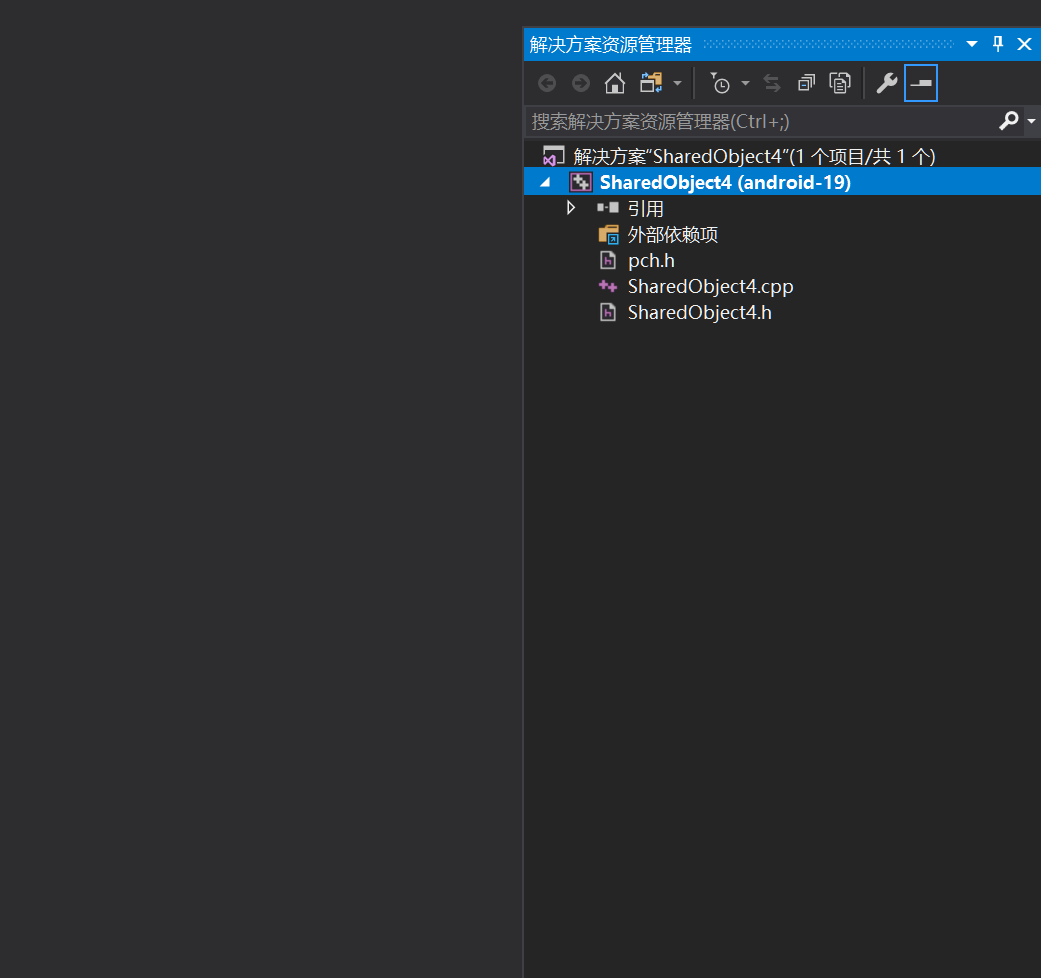The image size is (1041, 978).
Task: Toggle the pin to unpin Solution Explorer
Action: [x=997, y=43]
